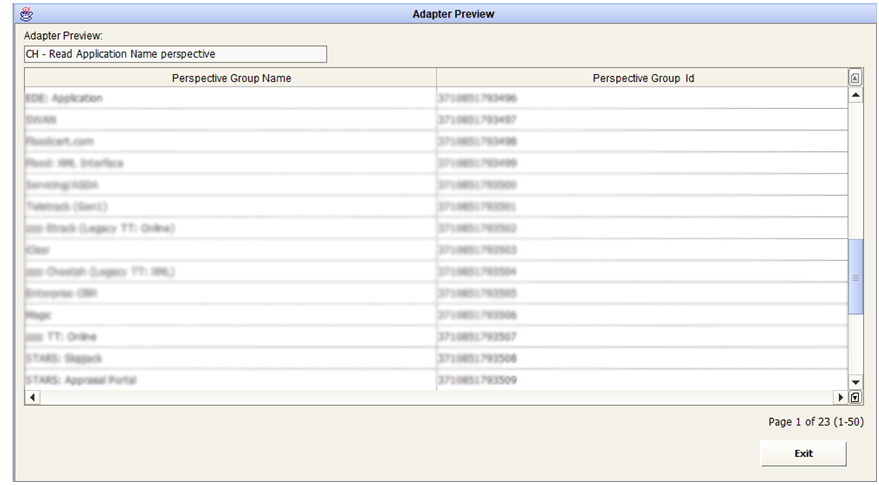Viewport: 879px width, 485px height.
Task: Click the vertical scrollbar up arrow
Action: pos(855,95)
